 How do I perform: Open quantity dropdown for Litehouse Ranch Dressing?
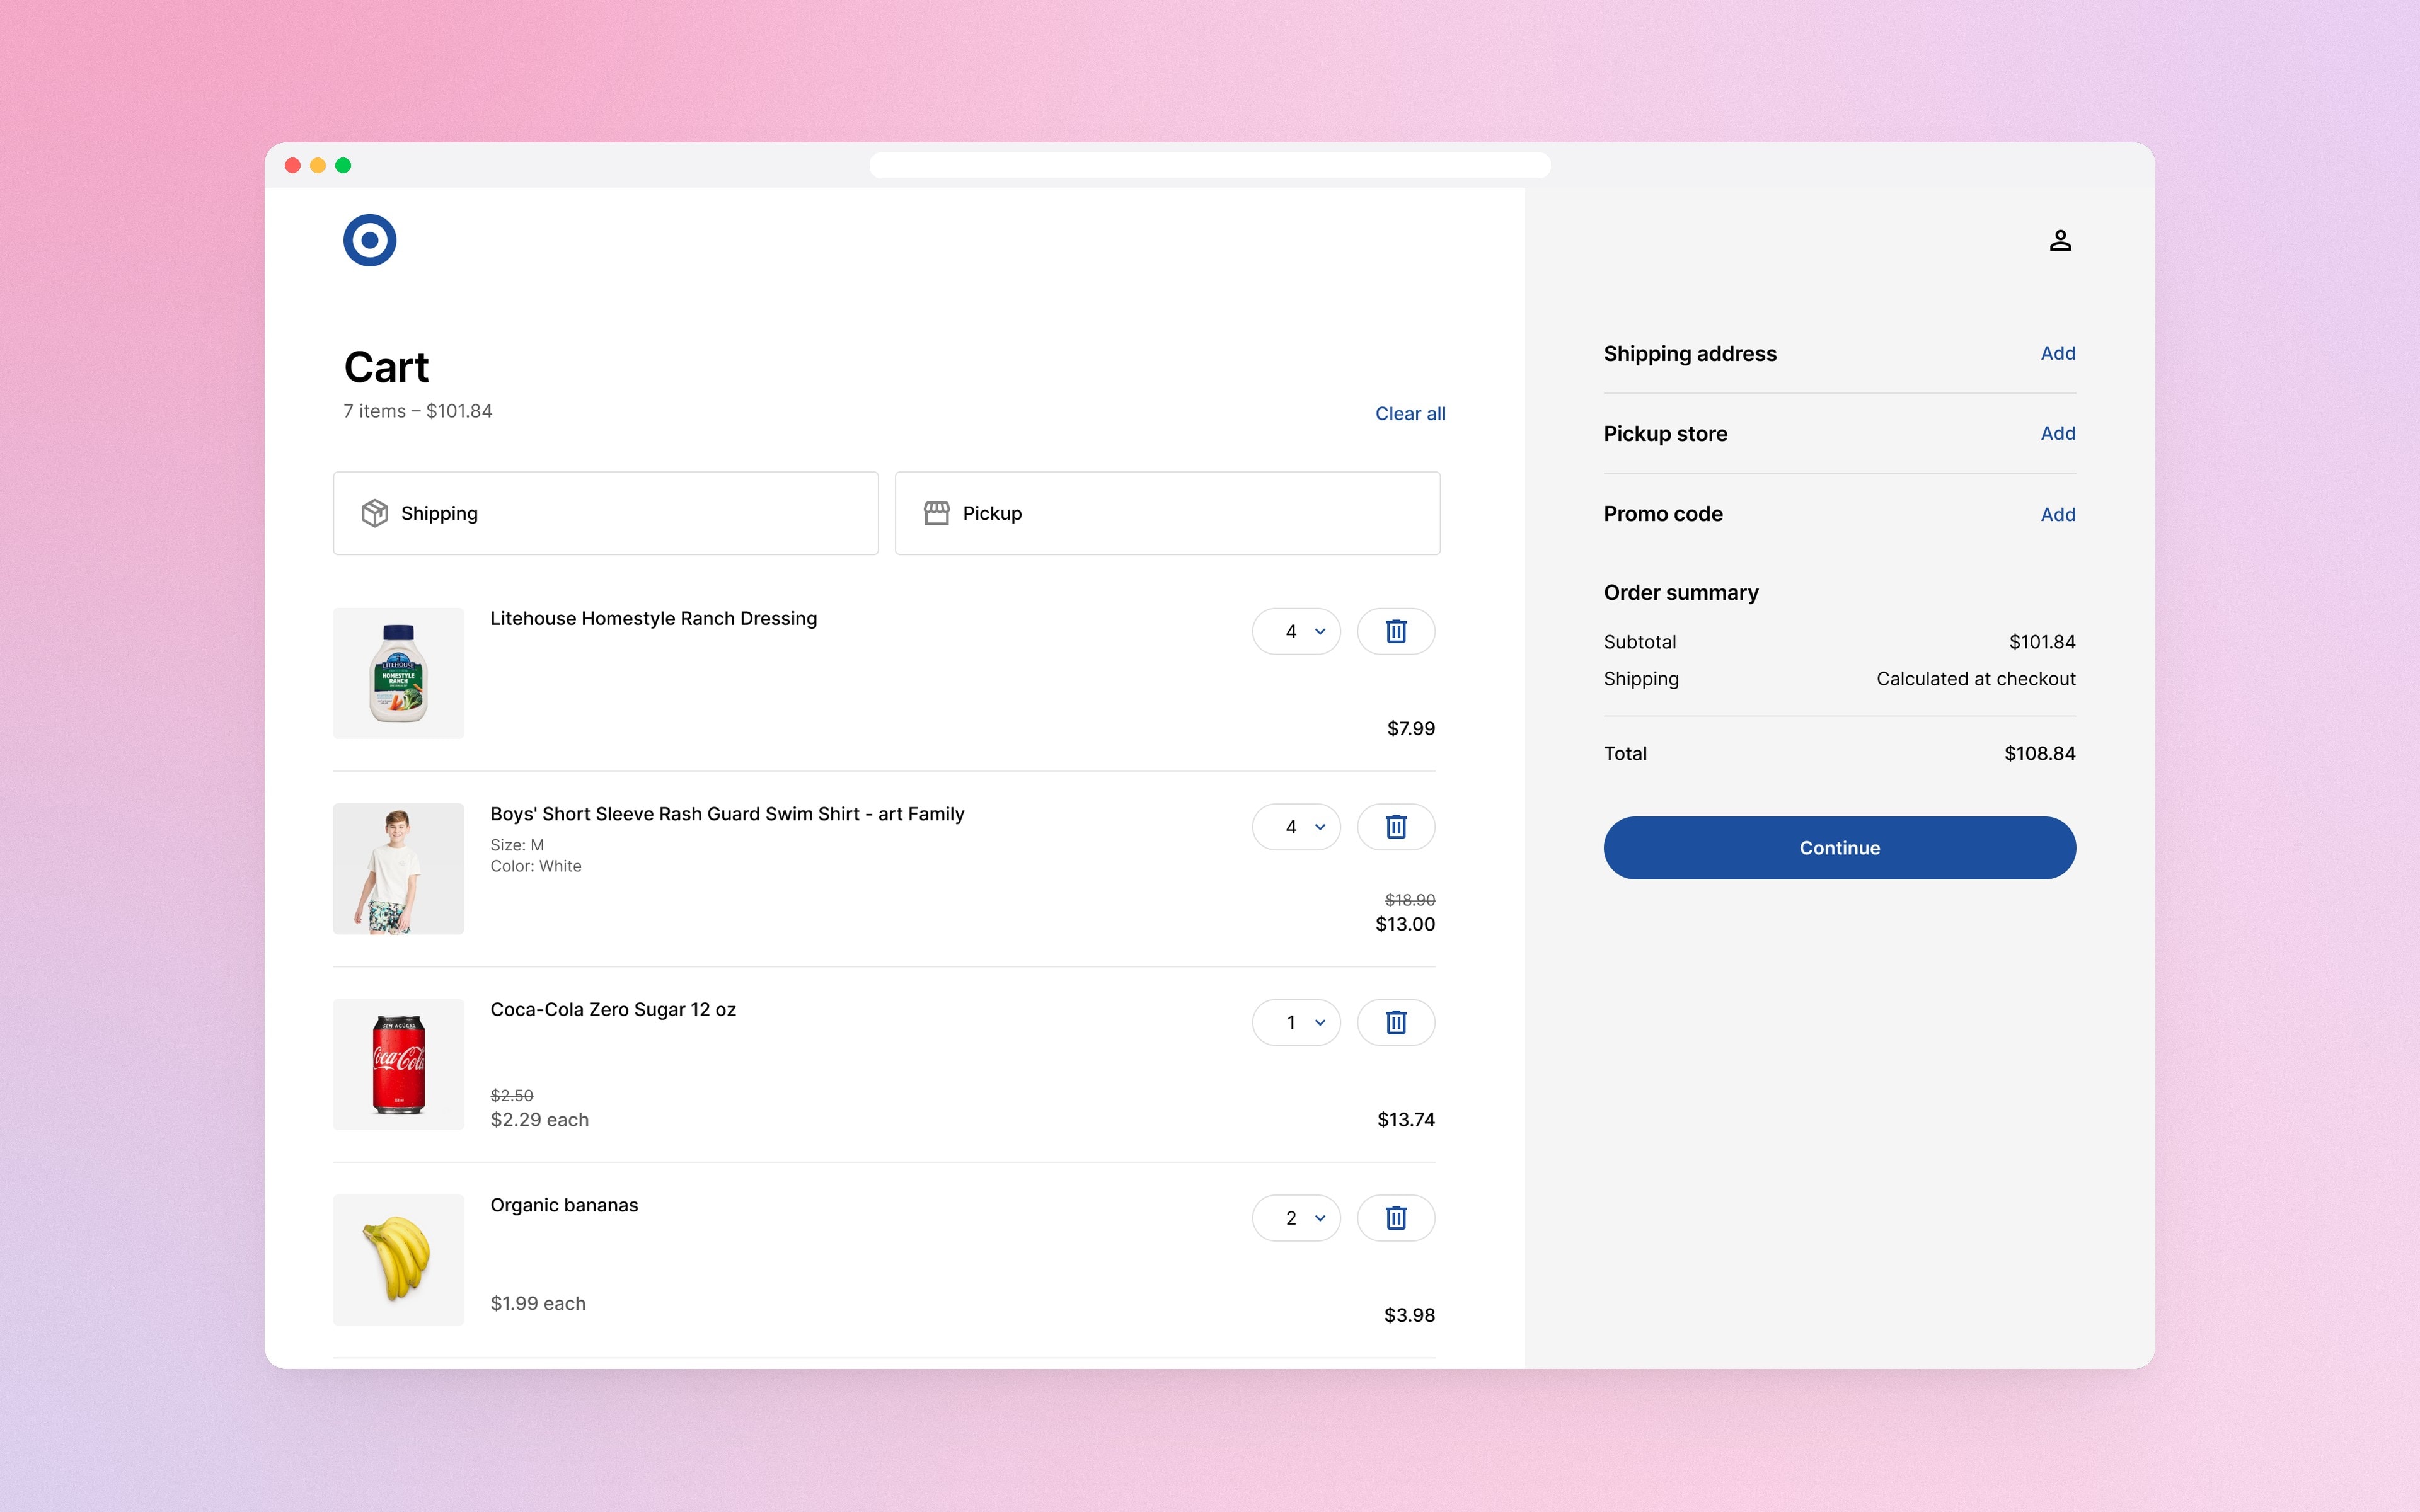click(1296, 631)
